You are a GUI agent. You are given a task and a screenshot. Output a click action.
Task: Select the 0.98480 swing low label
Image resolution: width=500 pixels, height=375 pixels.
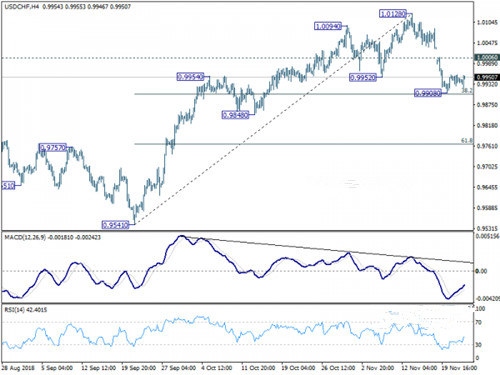[x=235, y=115]
